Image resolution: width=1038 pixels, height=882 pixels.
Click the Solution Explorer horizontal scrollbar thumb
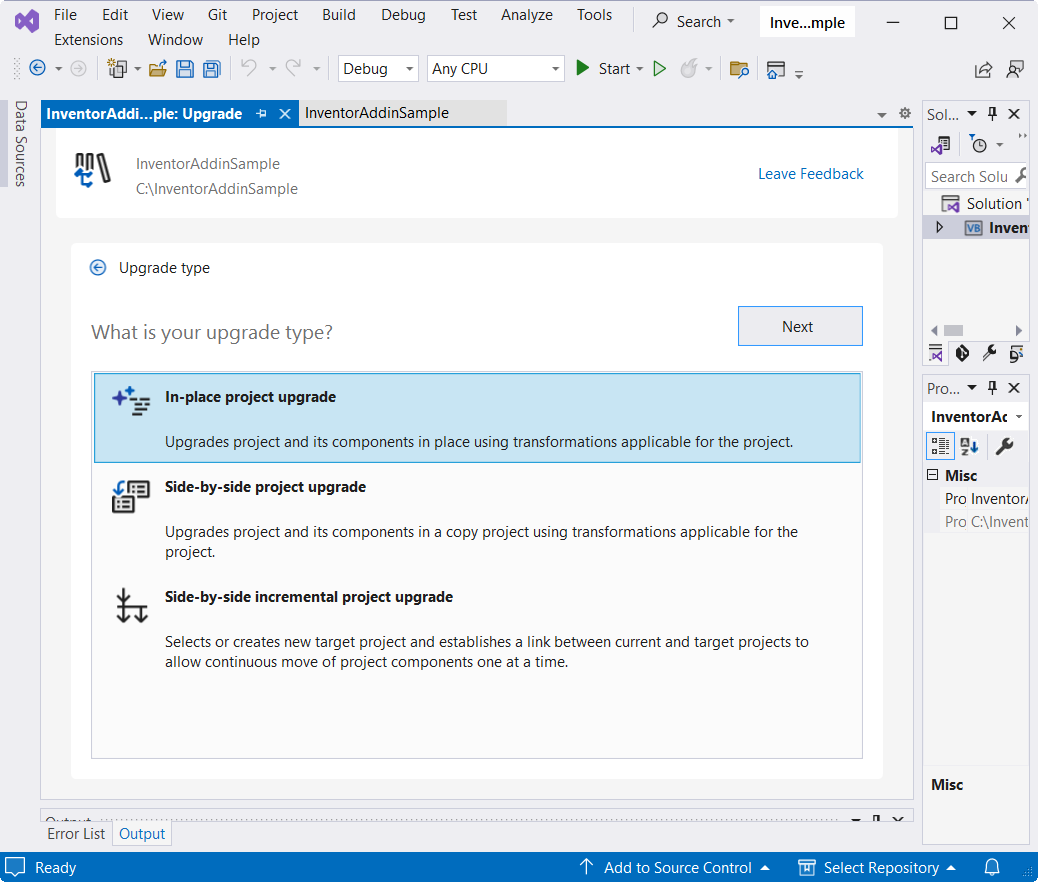953,330
